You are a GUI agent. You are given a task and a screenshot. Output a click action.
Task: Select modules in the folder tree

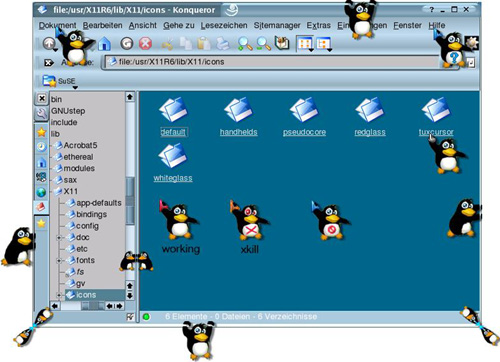click(x=79, y=168)
